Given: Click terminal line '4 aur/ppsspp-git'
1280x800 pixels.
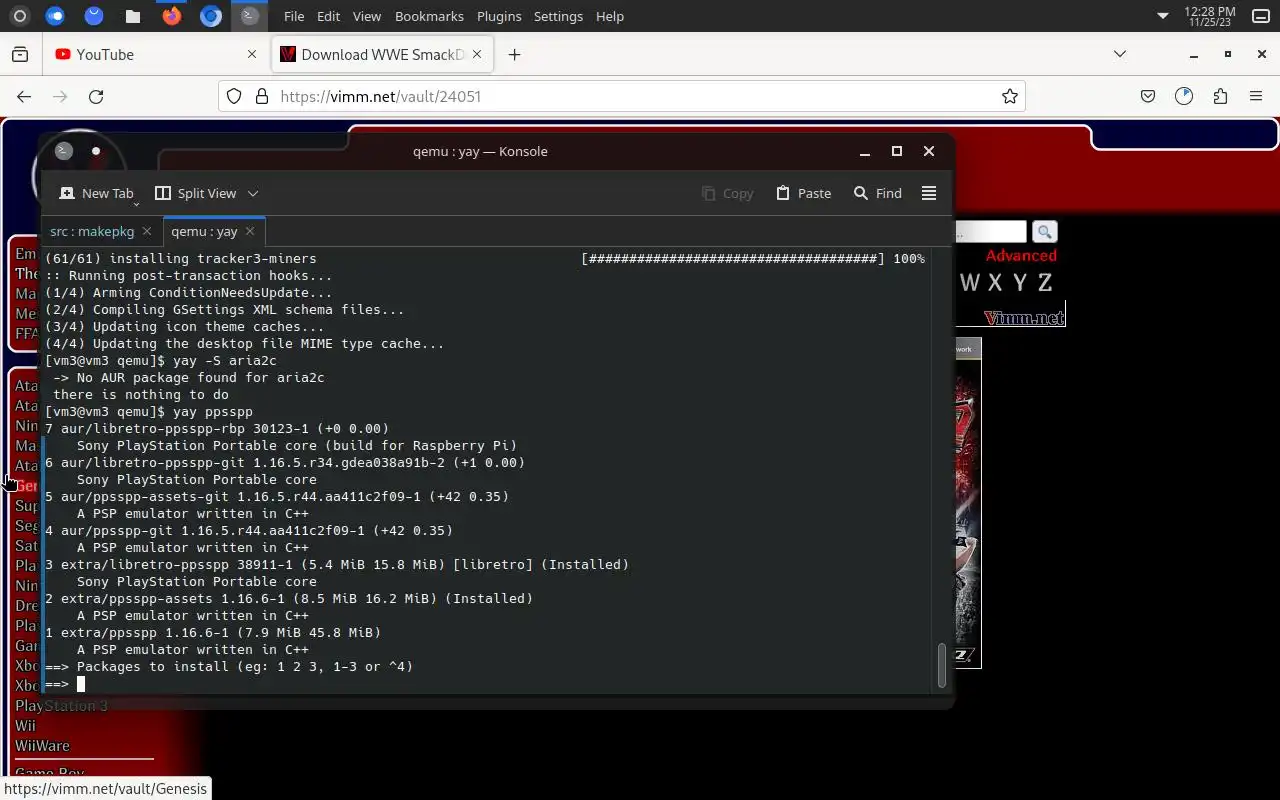Looking at the screenshot, I should point(249,530).
